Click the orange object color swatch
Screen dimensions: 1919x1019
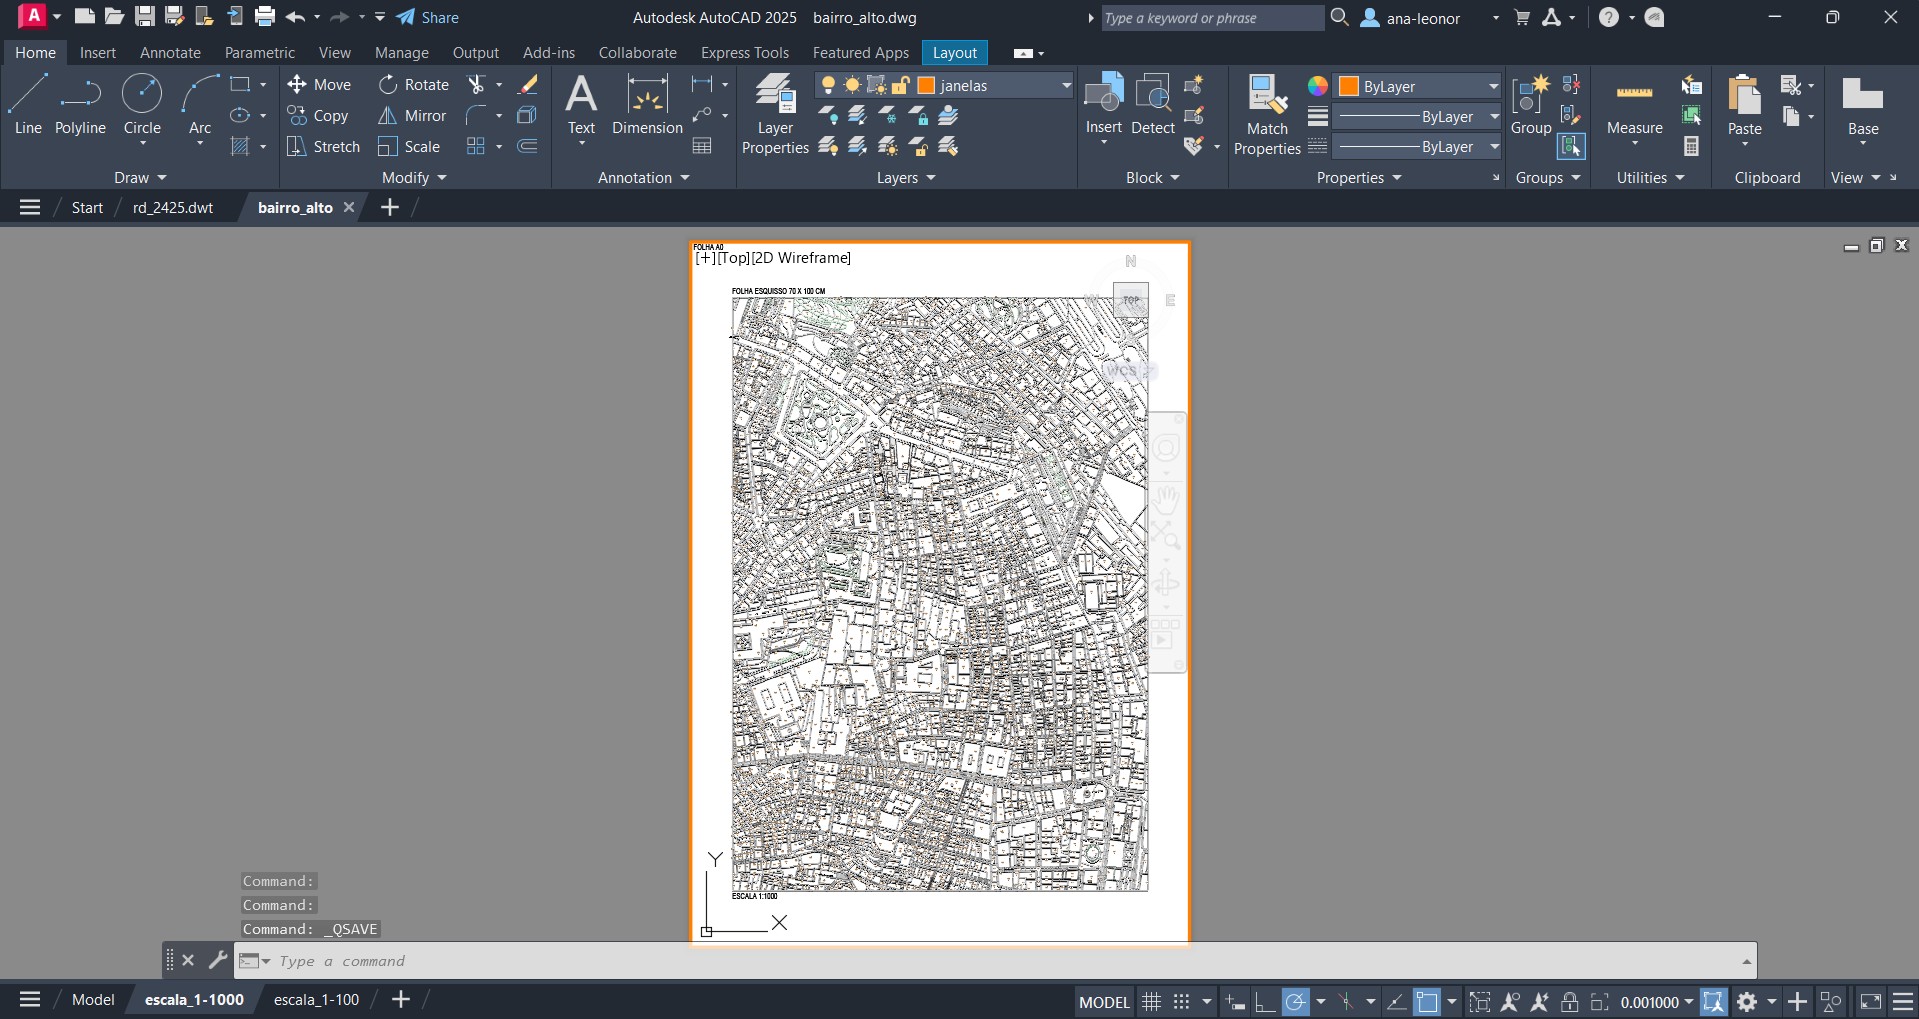[1348, 86]
